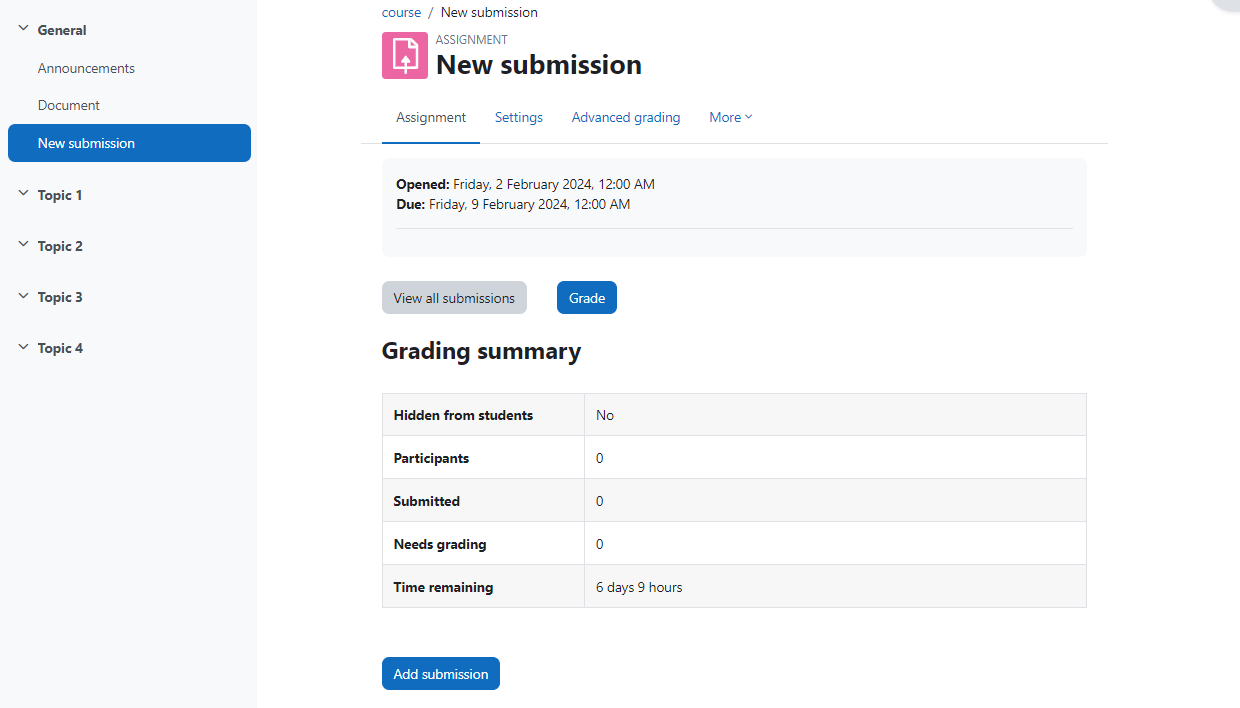This screenshot has height=708, width=1240.
Task: Click the Grade button
Action: [586, 297]
